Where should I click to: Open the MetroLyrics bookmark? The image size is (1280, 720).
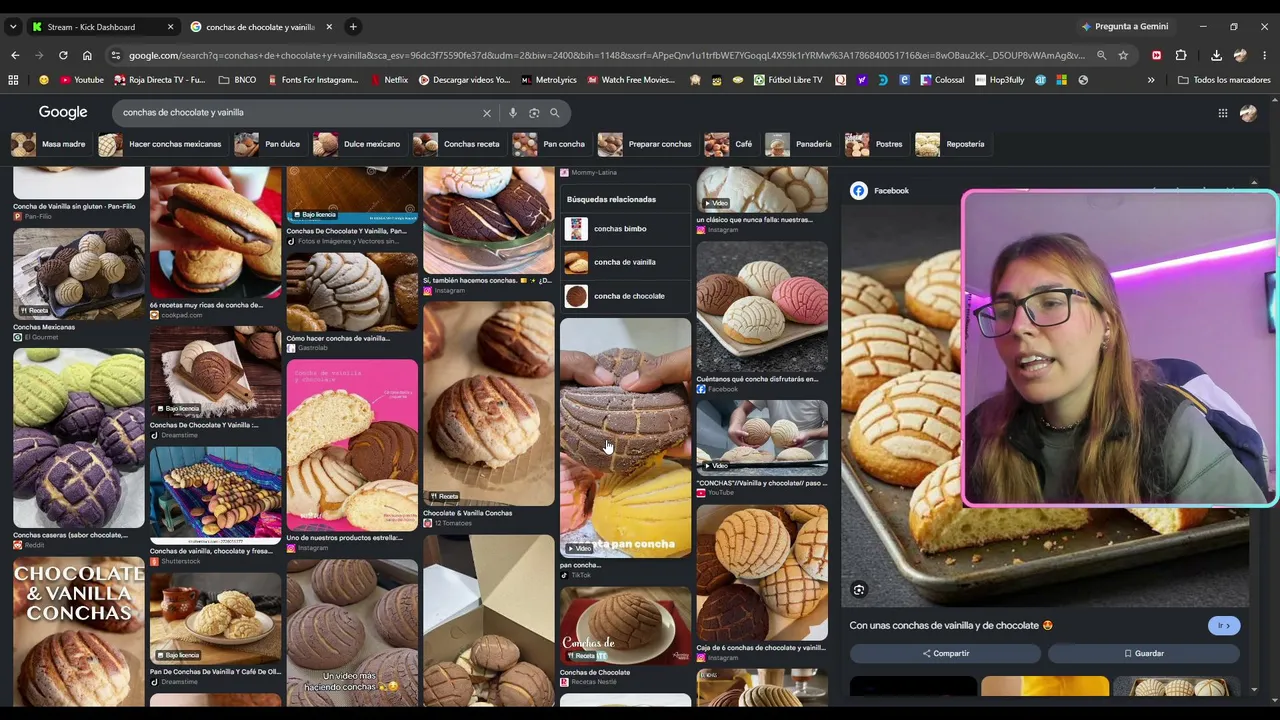(549, 80)
